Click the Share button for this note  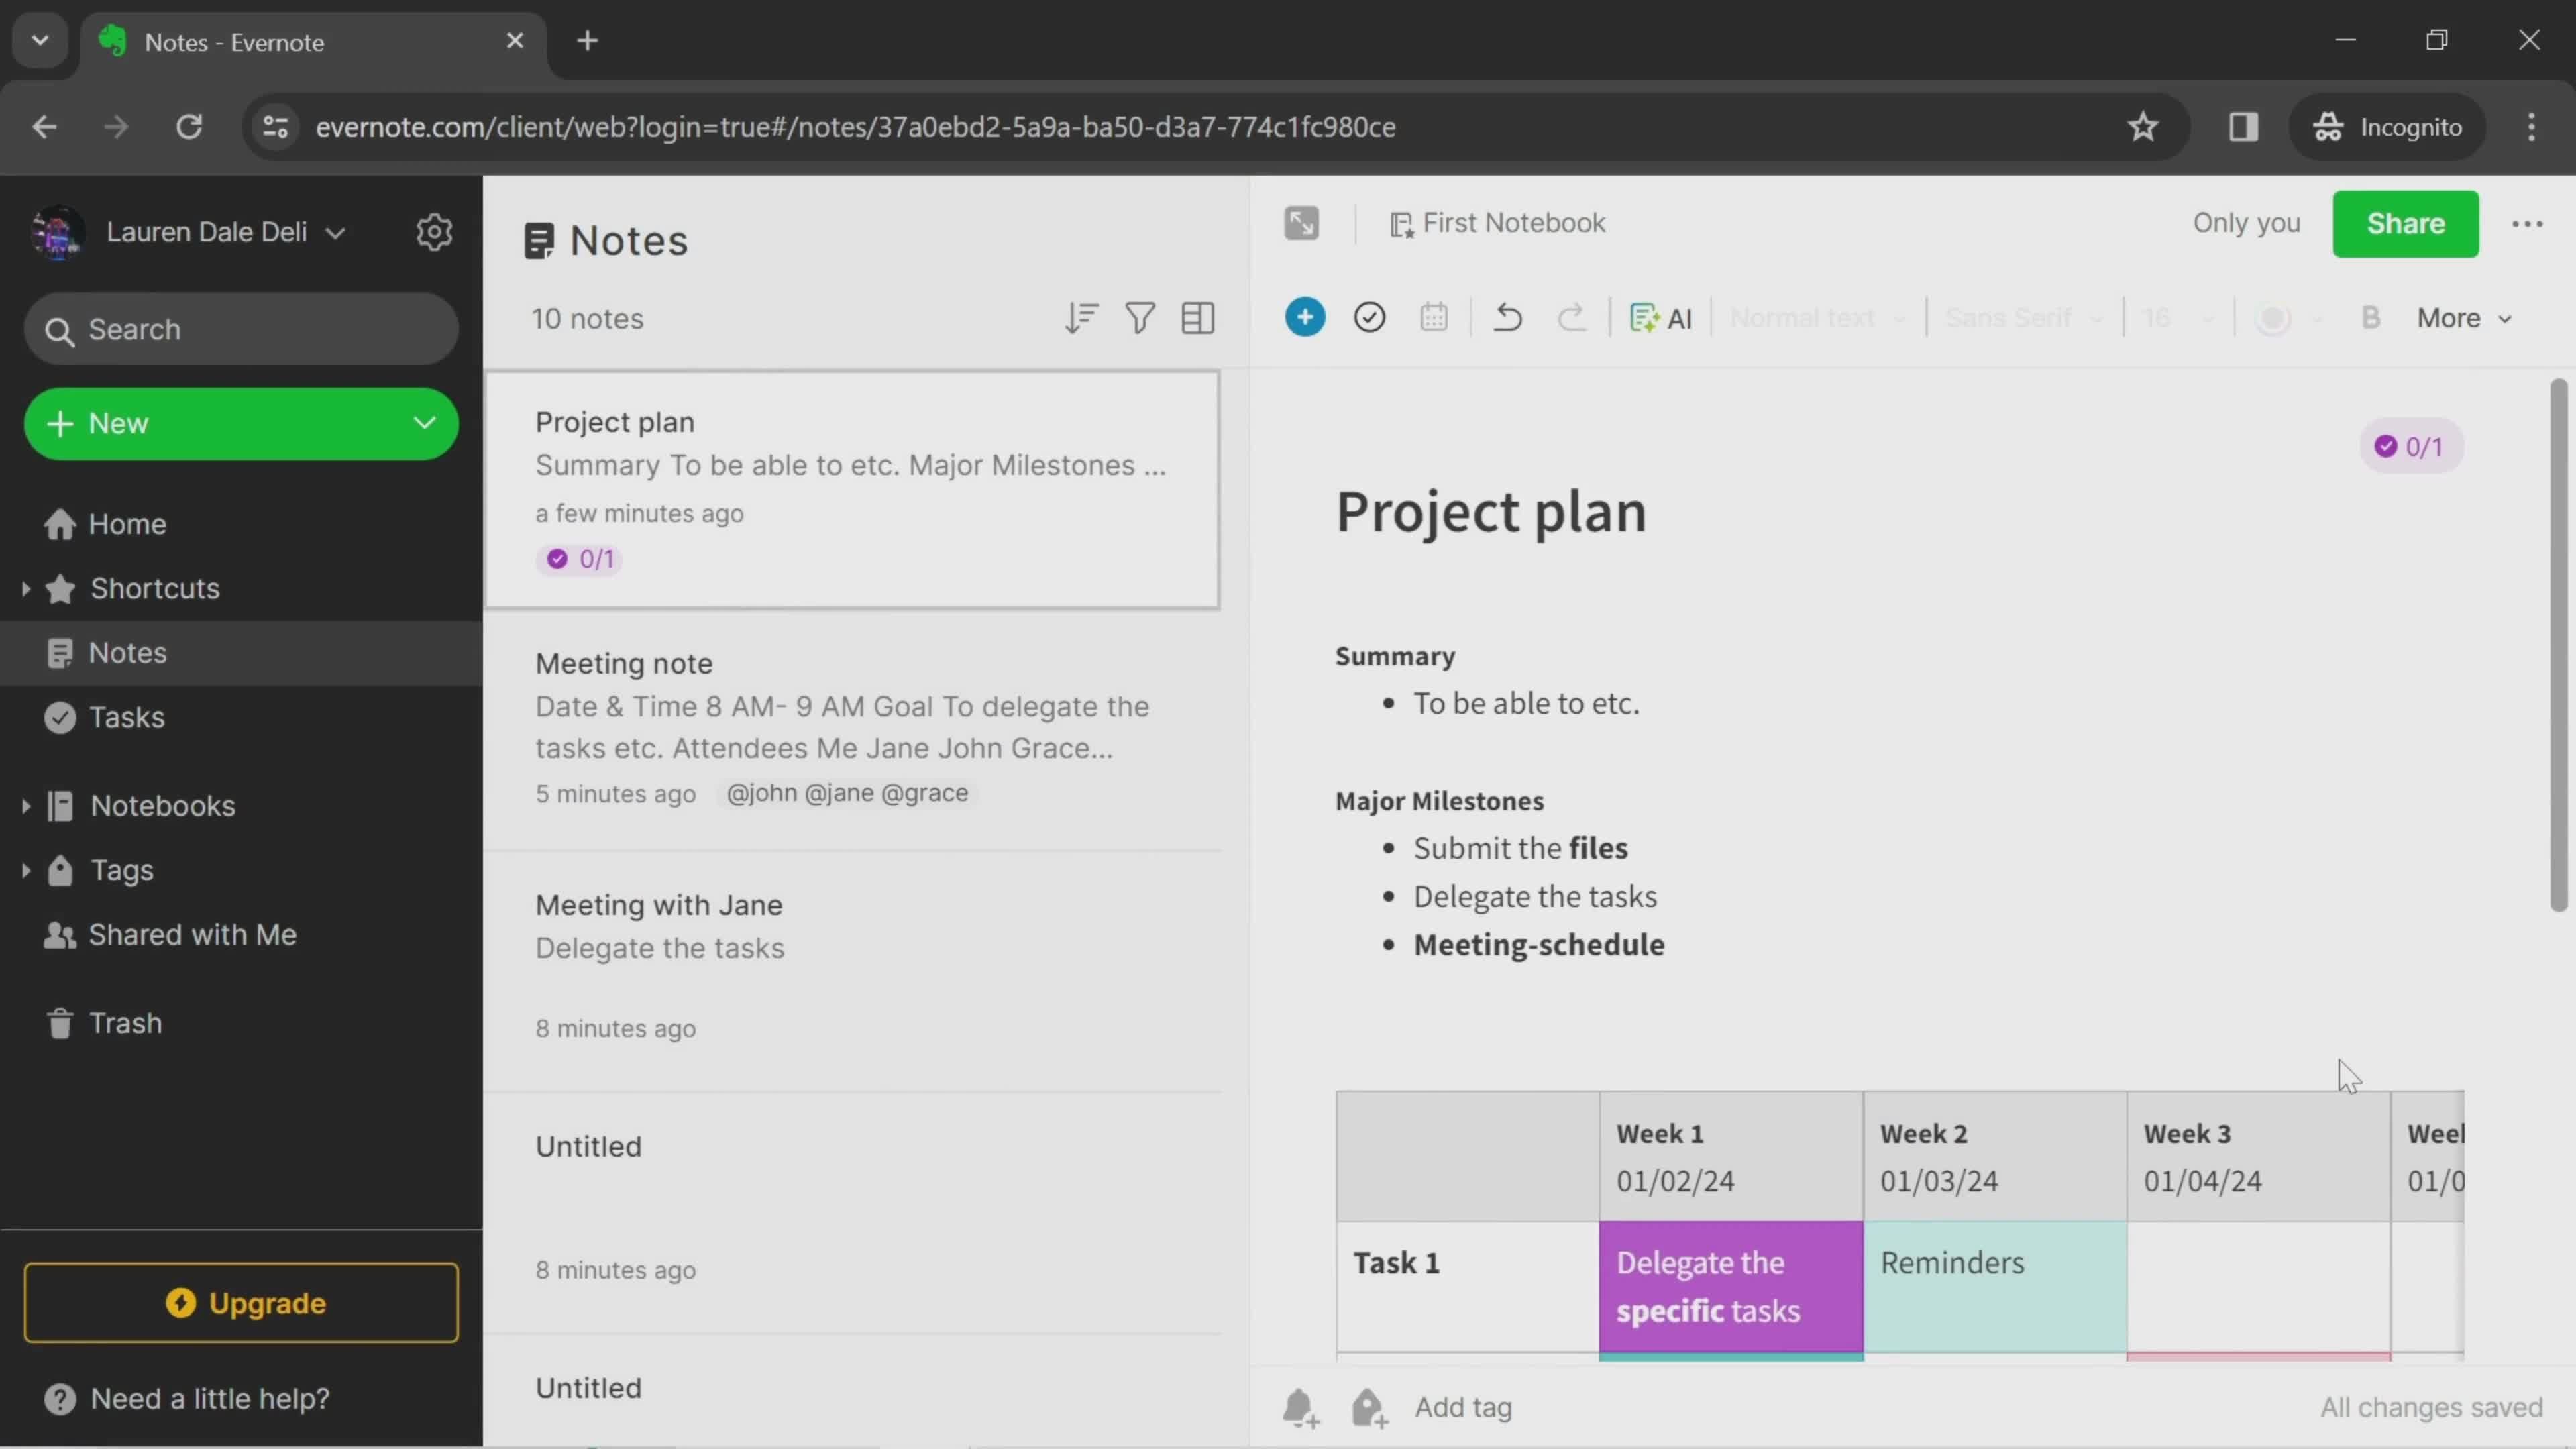2406,223
